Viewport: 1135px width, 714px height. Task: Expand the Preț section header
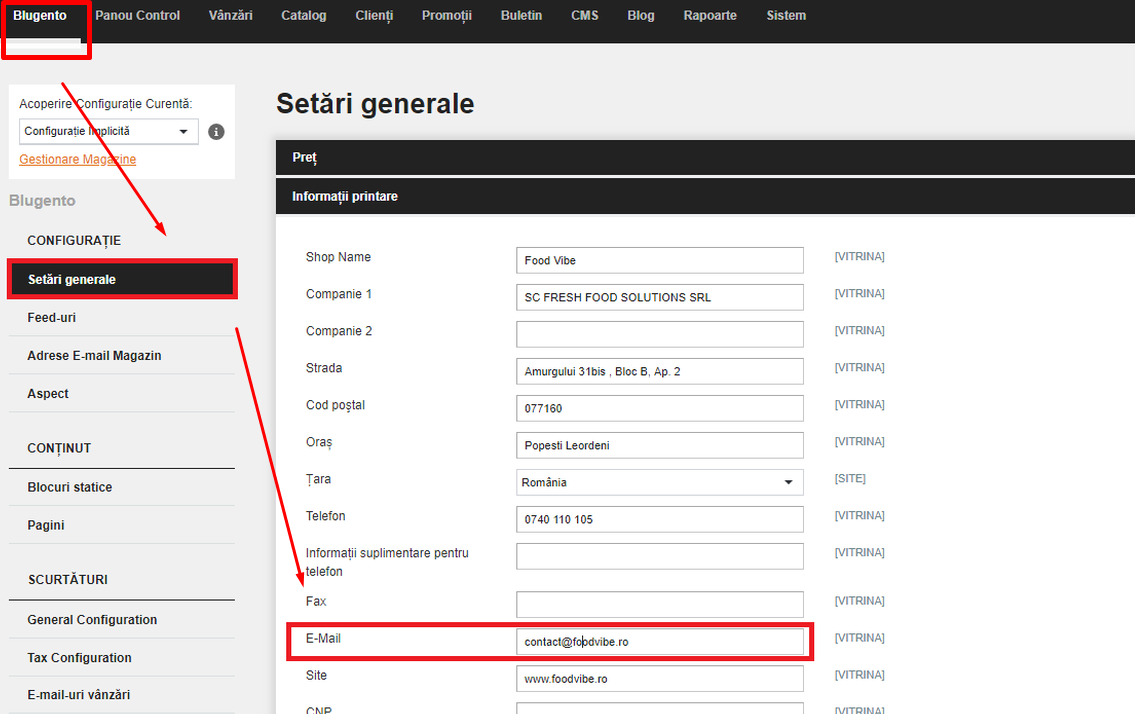coord(705,157)
